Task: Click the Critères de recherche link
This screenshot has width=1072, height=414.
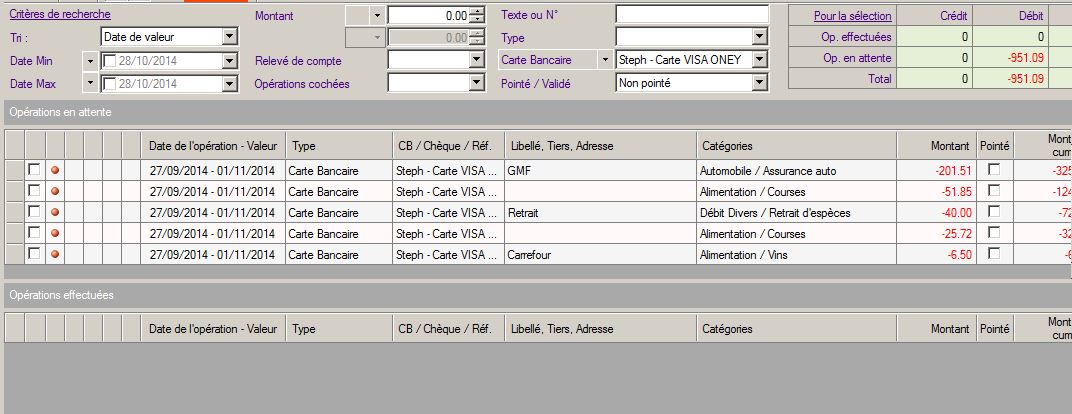Action: [x=60, y=15]
